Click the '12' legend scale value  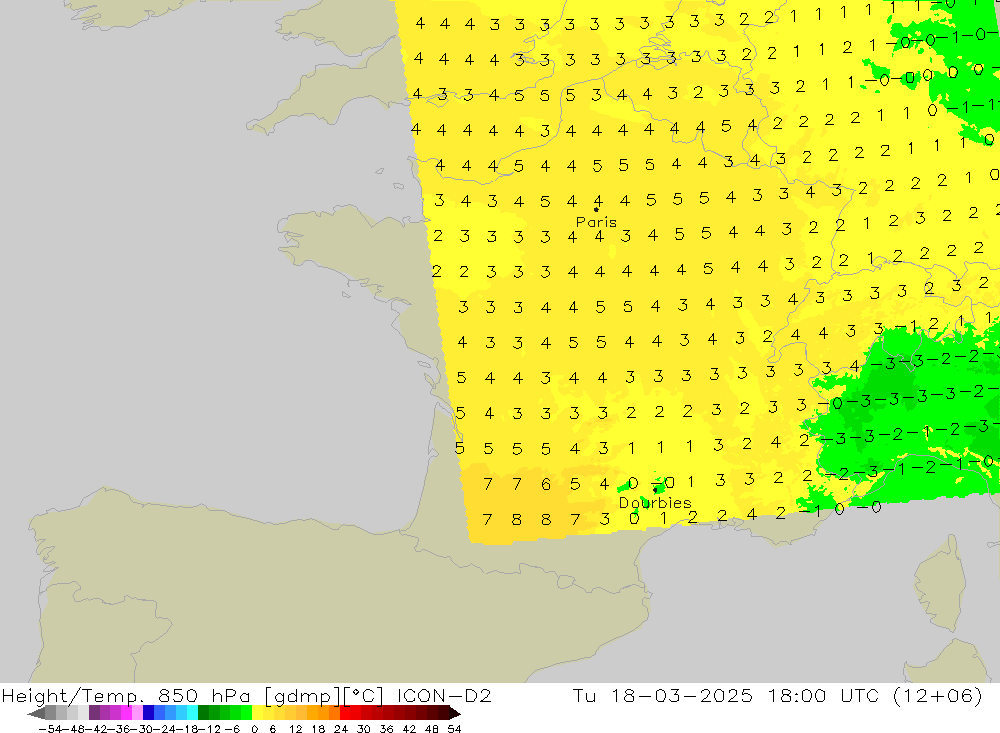click(x=296, y=729)
